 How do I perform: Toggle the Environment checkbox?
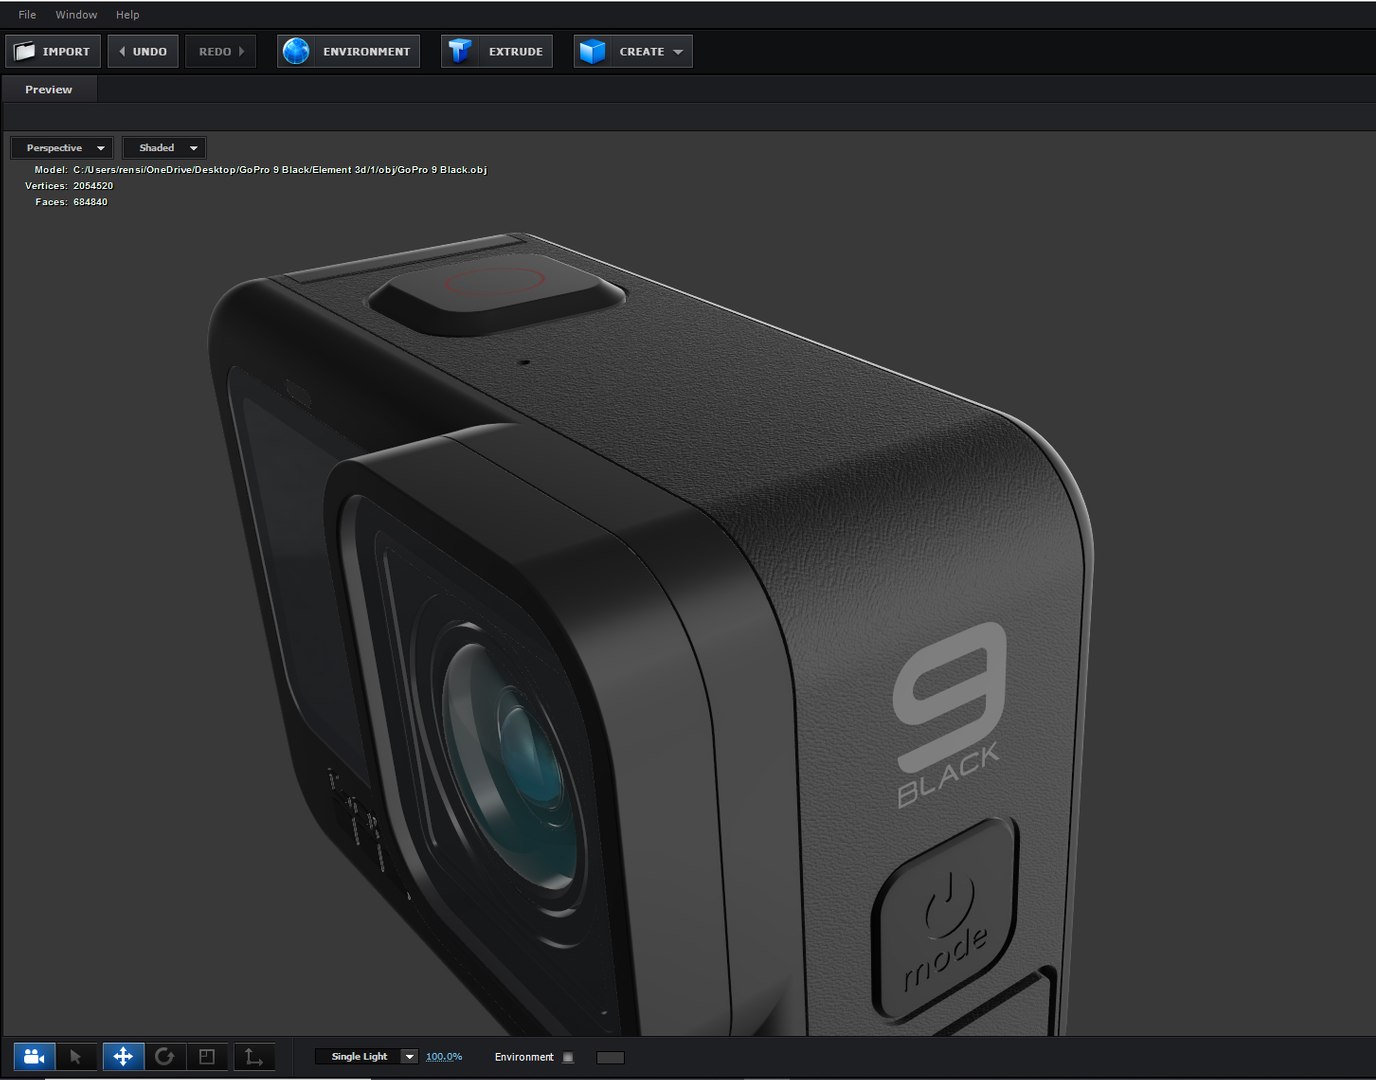click(568, 1057)
